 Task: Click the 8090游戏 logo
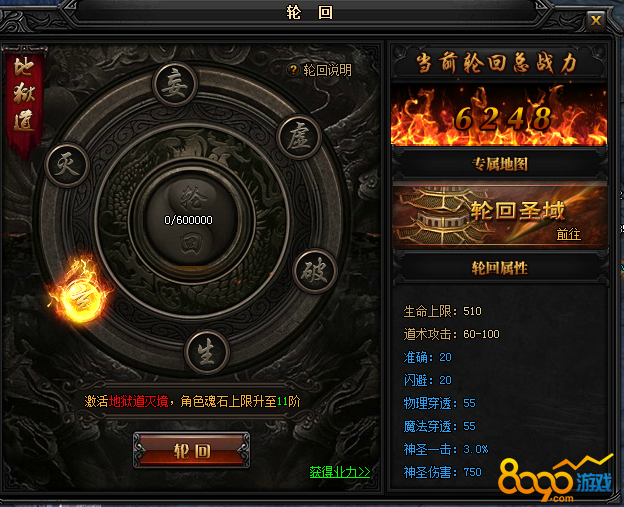click(x=555, y=479)
